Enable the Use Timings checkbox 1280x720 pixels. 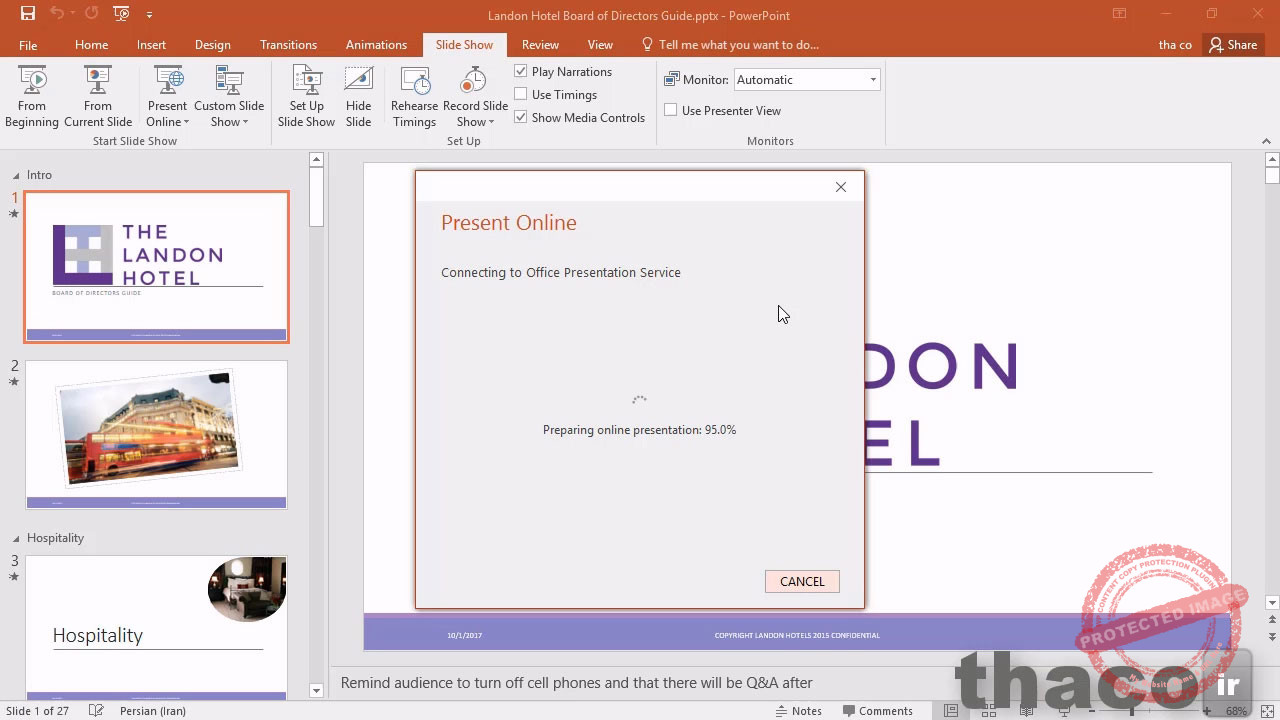tap(521, 95)
